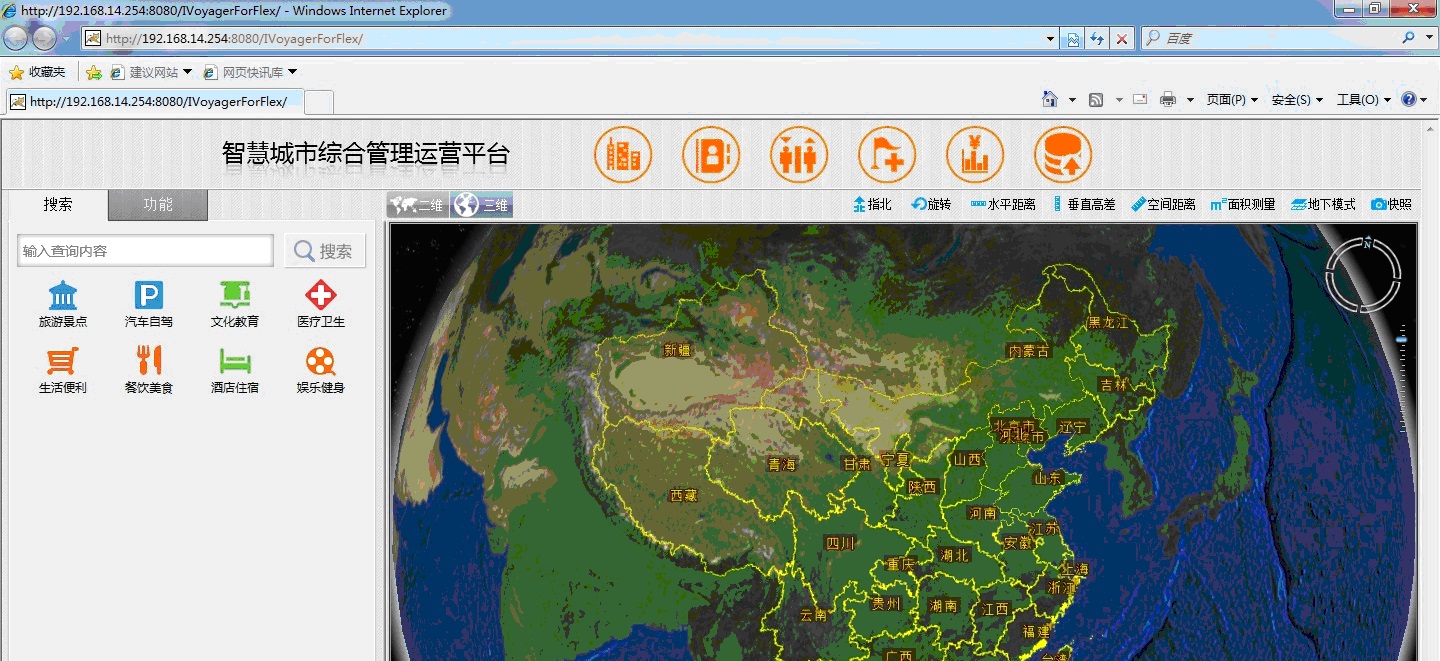
Task: Toggle 地下模式 underground mode
Action: [x=1323, y=204]
